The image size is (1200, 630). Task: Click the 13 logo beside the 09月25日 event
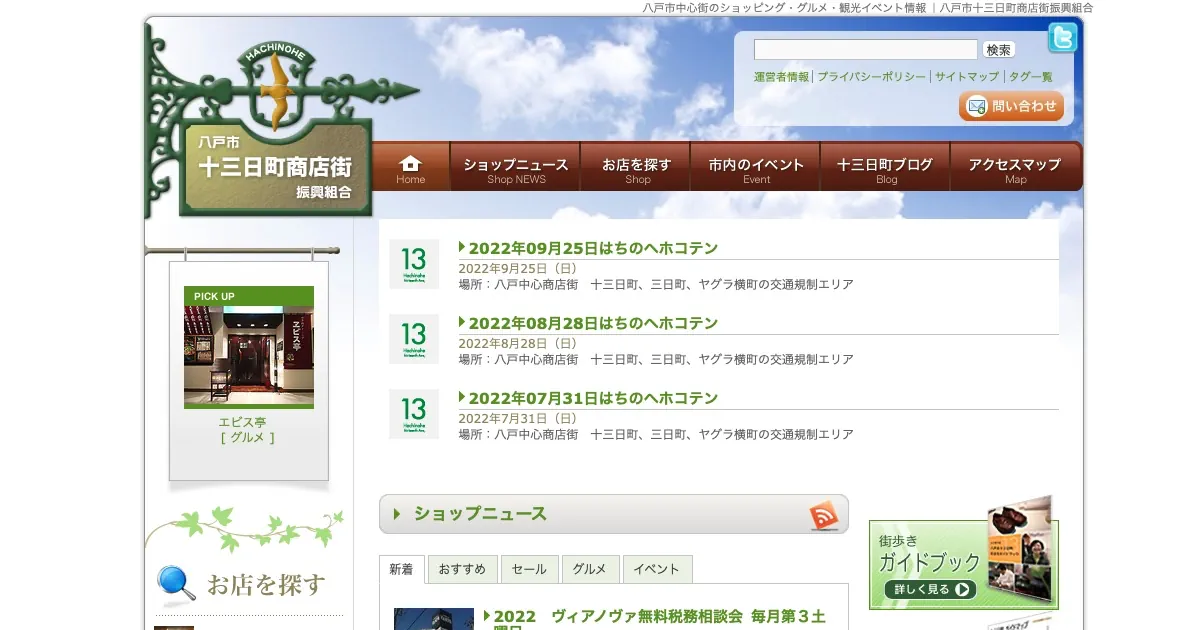point(413,265)
